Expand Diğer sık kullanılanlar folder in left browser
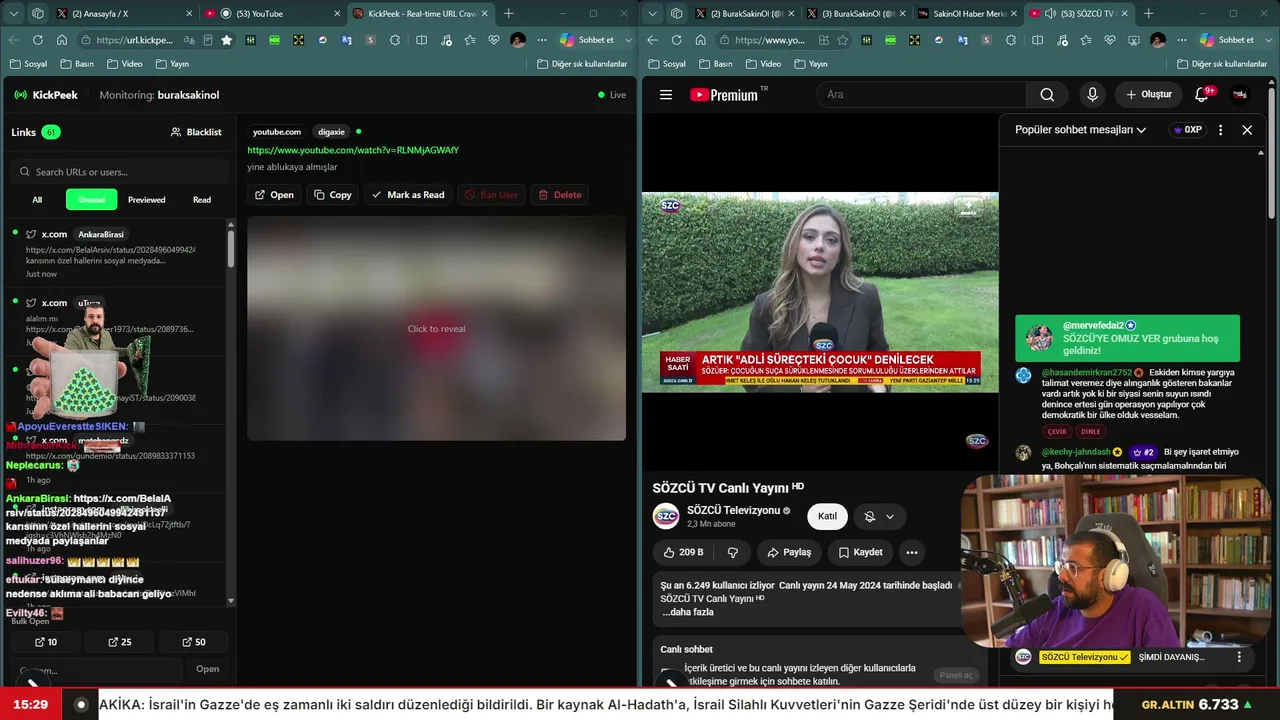Viewport: 1280px width, 720px height. click(x=582, y=64)
